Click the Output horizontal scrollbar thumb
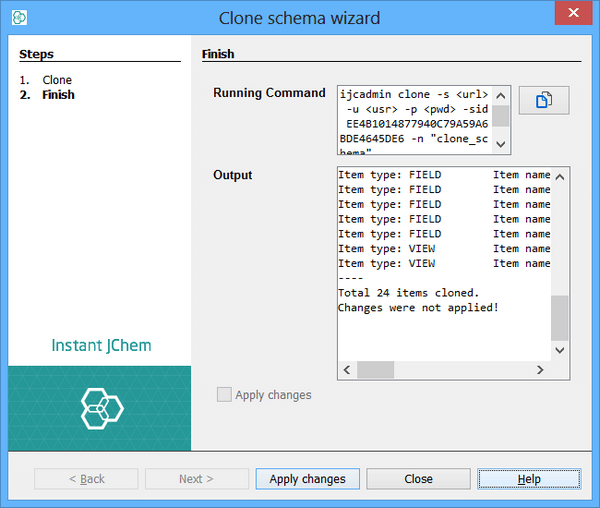The height and width of the screenshot is (508, 600). pos(376,370)
